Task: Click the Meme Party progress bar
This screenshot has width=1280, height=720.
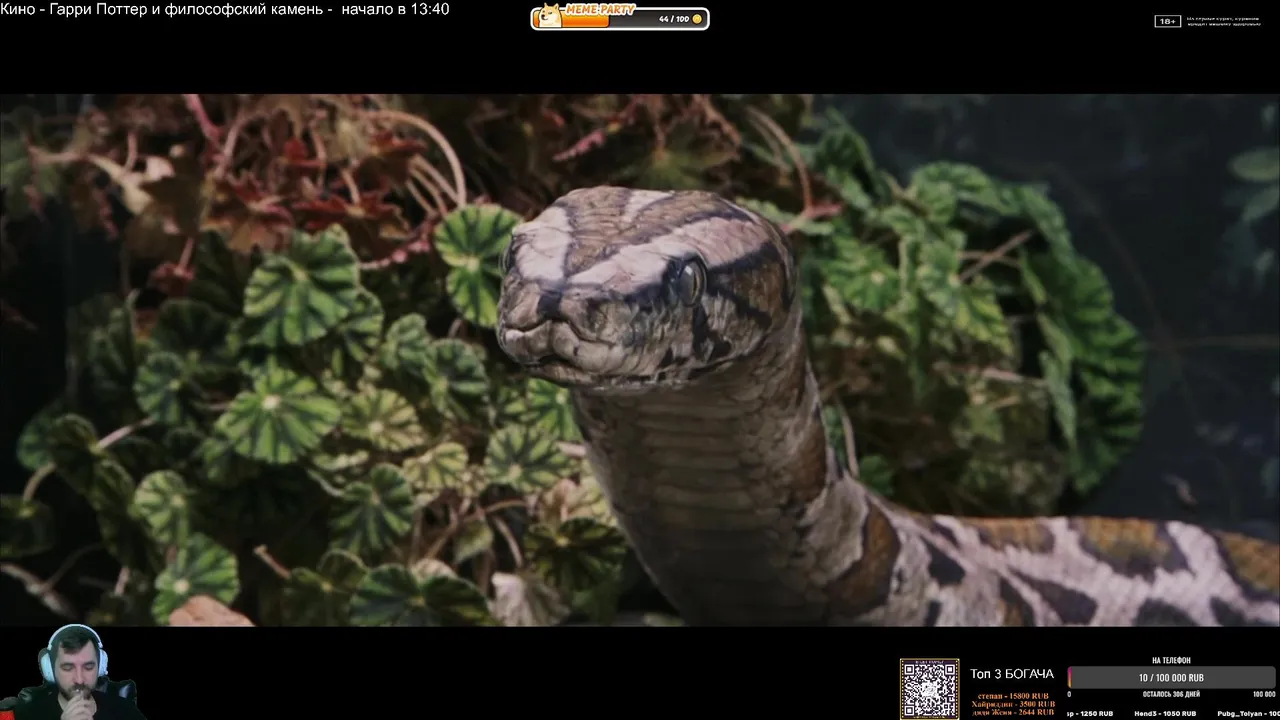Action: pyautogui.click(x=620, y=17)
